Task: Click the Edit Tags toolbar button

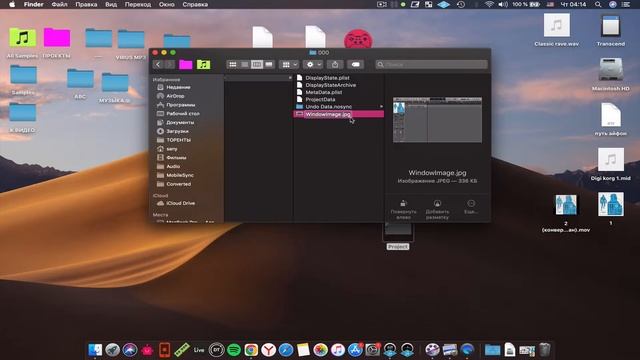Action: click(356, 64)
